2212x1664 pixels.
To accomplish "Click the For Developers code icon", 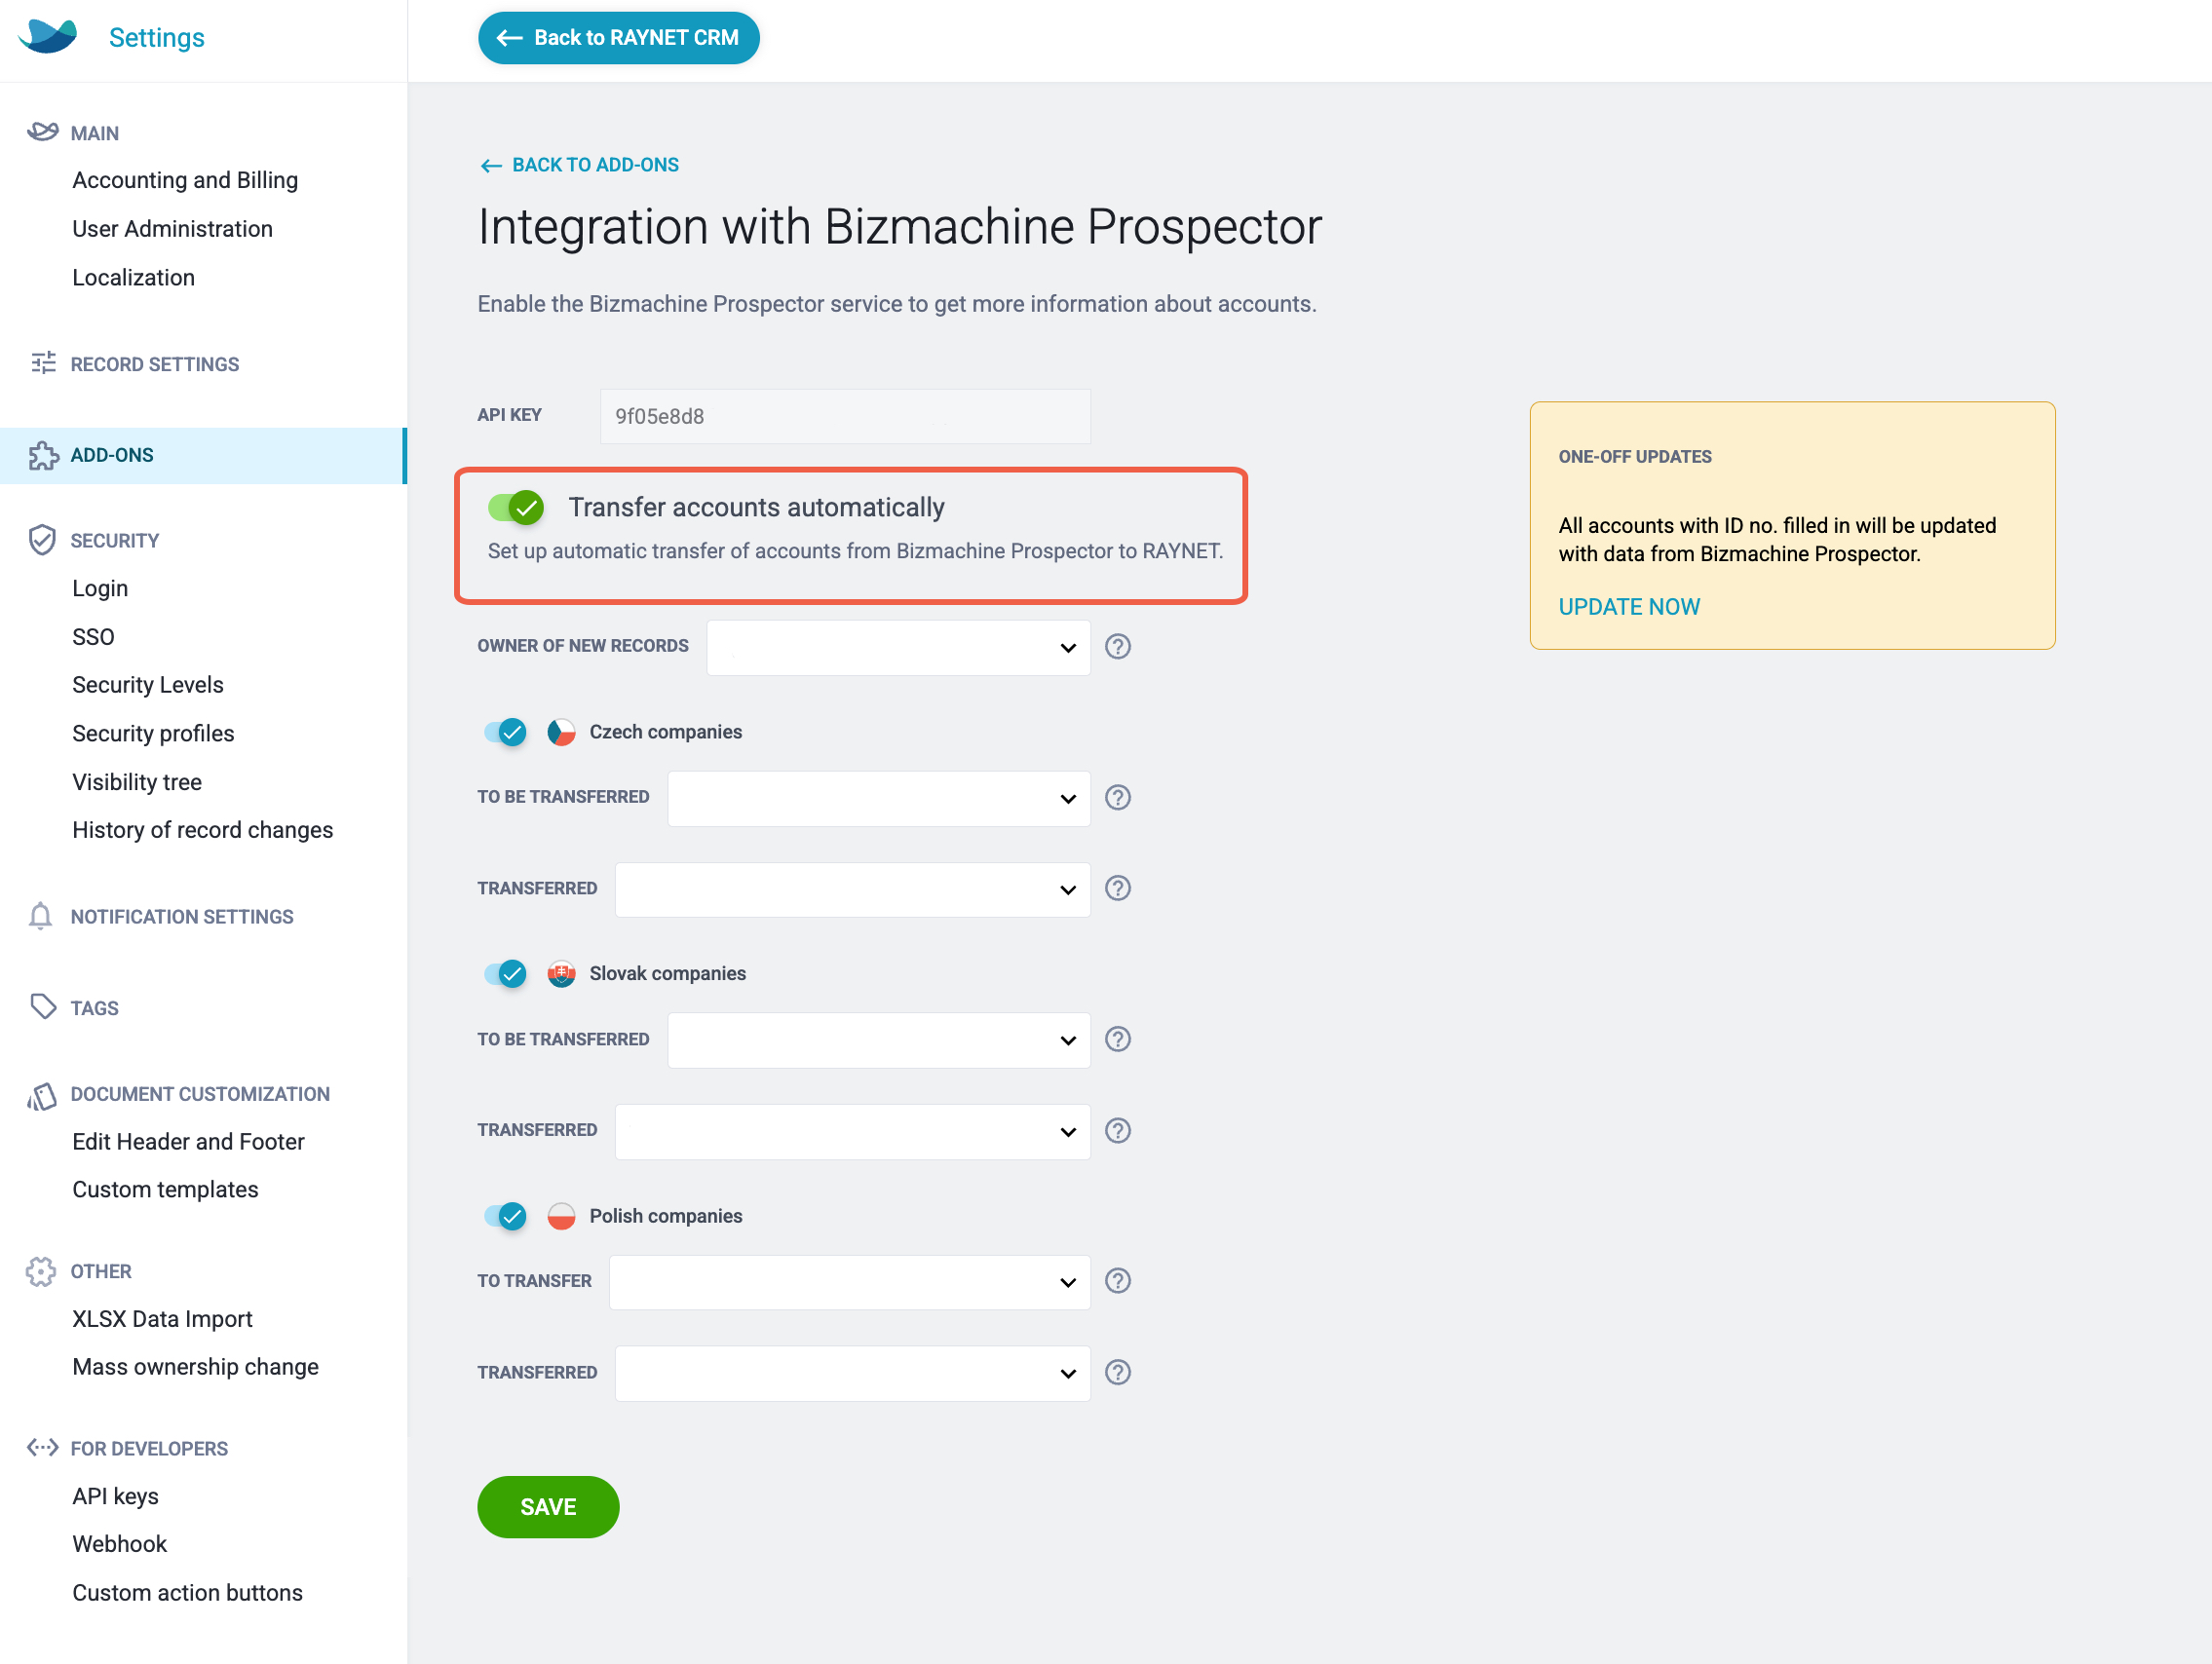I will [42, 1448].
